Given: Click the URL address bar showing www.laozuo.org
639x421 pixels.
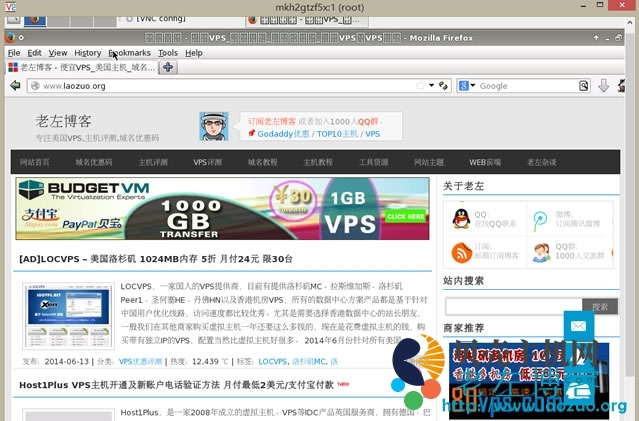Looking at the screenshot, I should 220,86.
